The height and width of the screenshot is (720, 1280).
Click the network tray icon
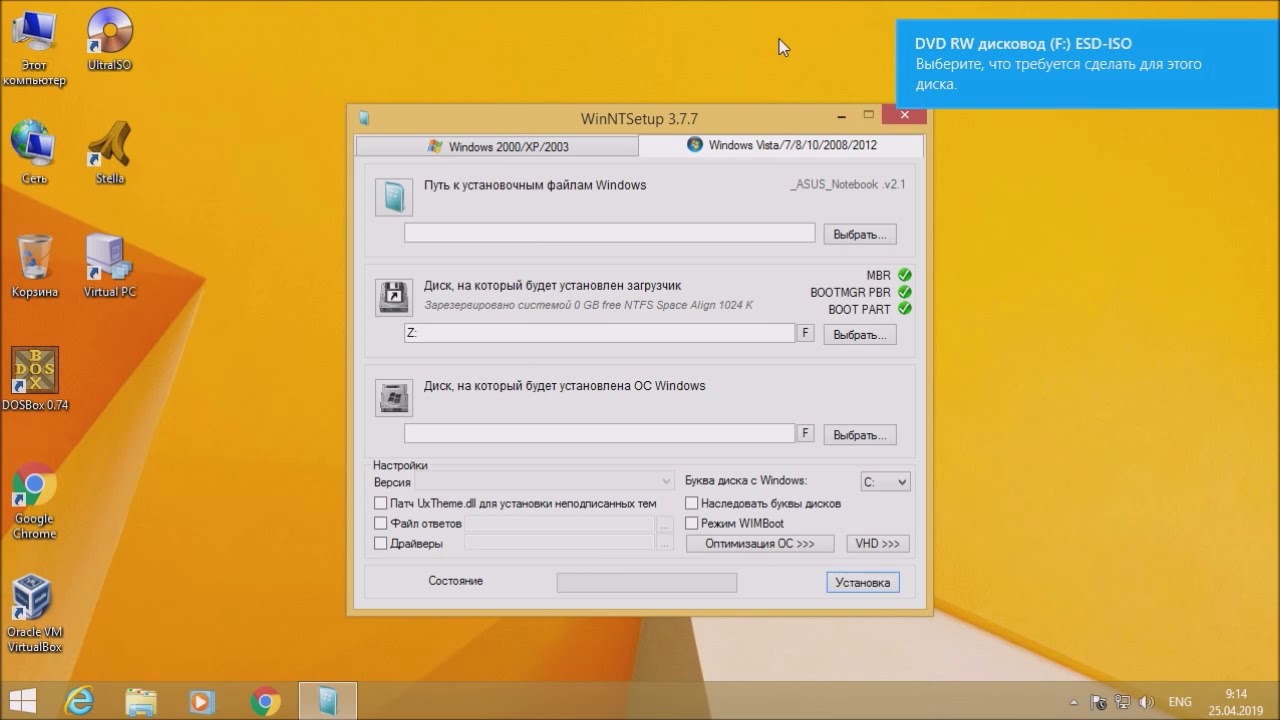(x=1123, y=702)
